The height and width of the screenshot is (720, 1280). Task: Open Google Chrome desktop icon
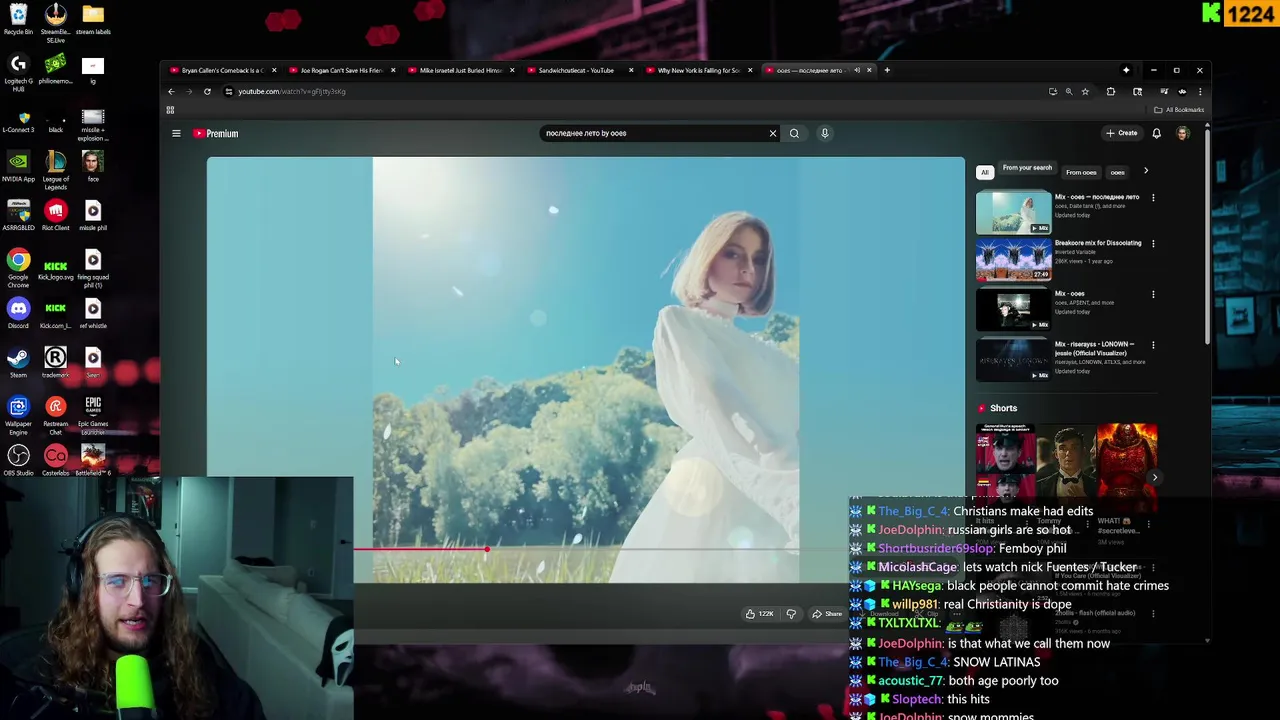[18, 269]
